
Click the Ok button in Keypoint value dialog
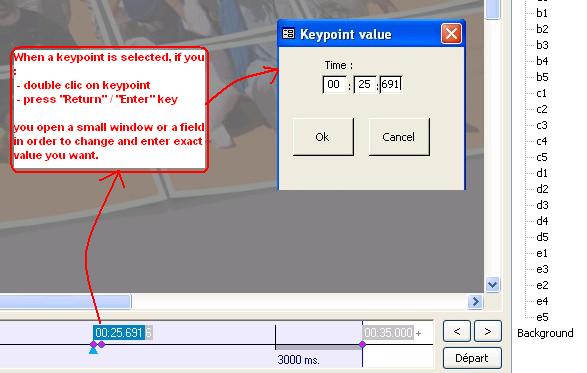[x=323, y=137]
